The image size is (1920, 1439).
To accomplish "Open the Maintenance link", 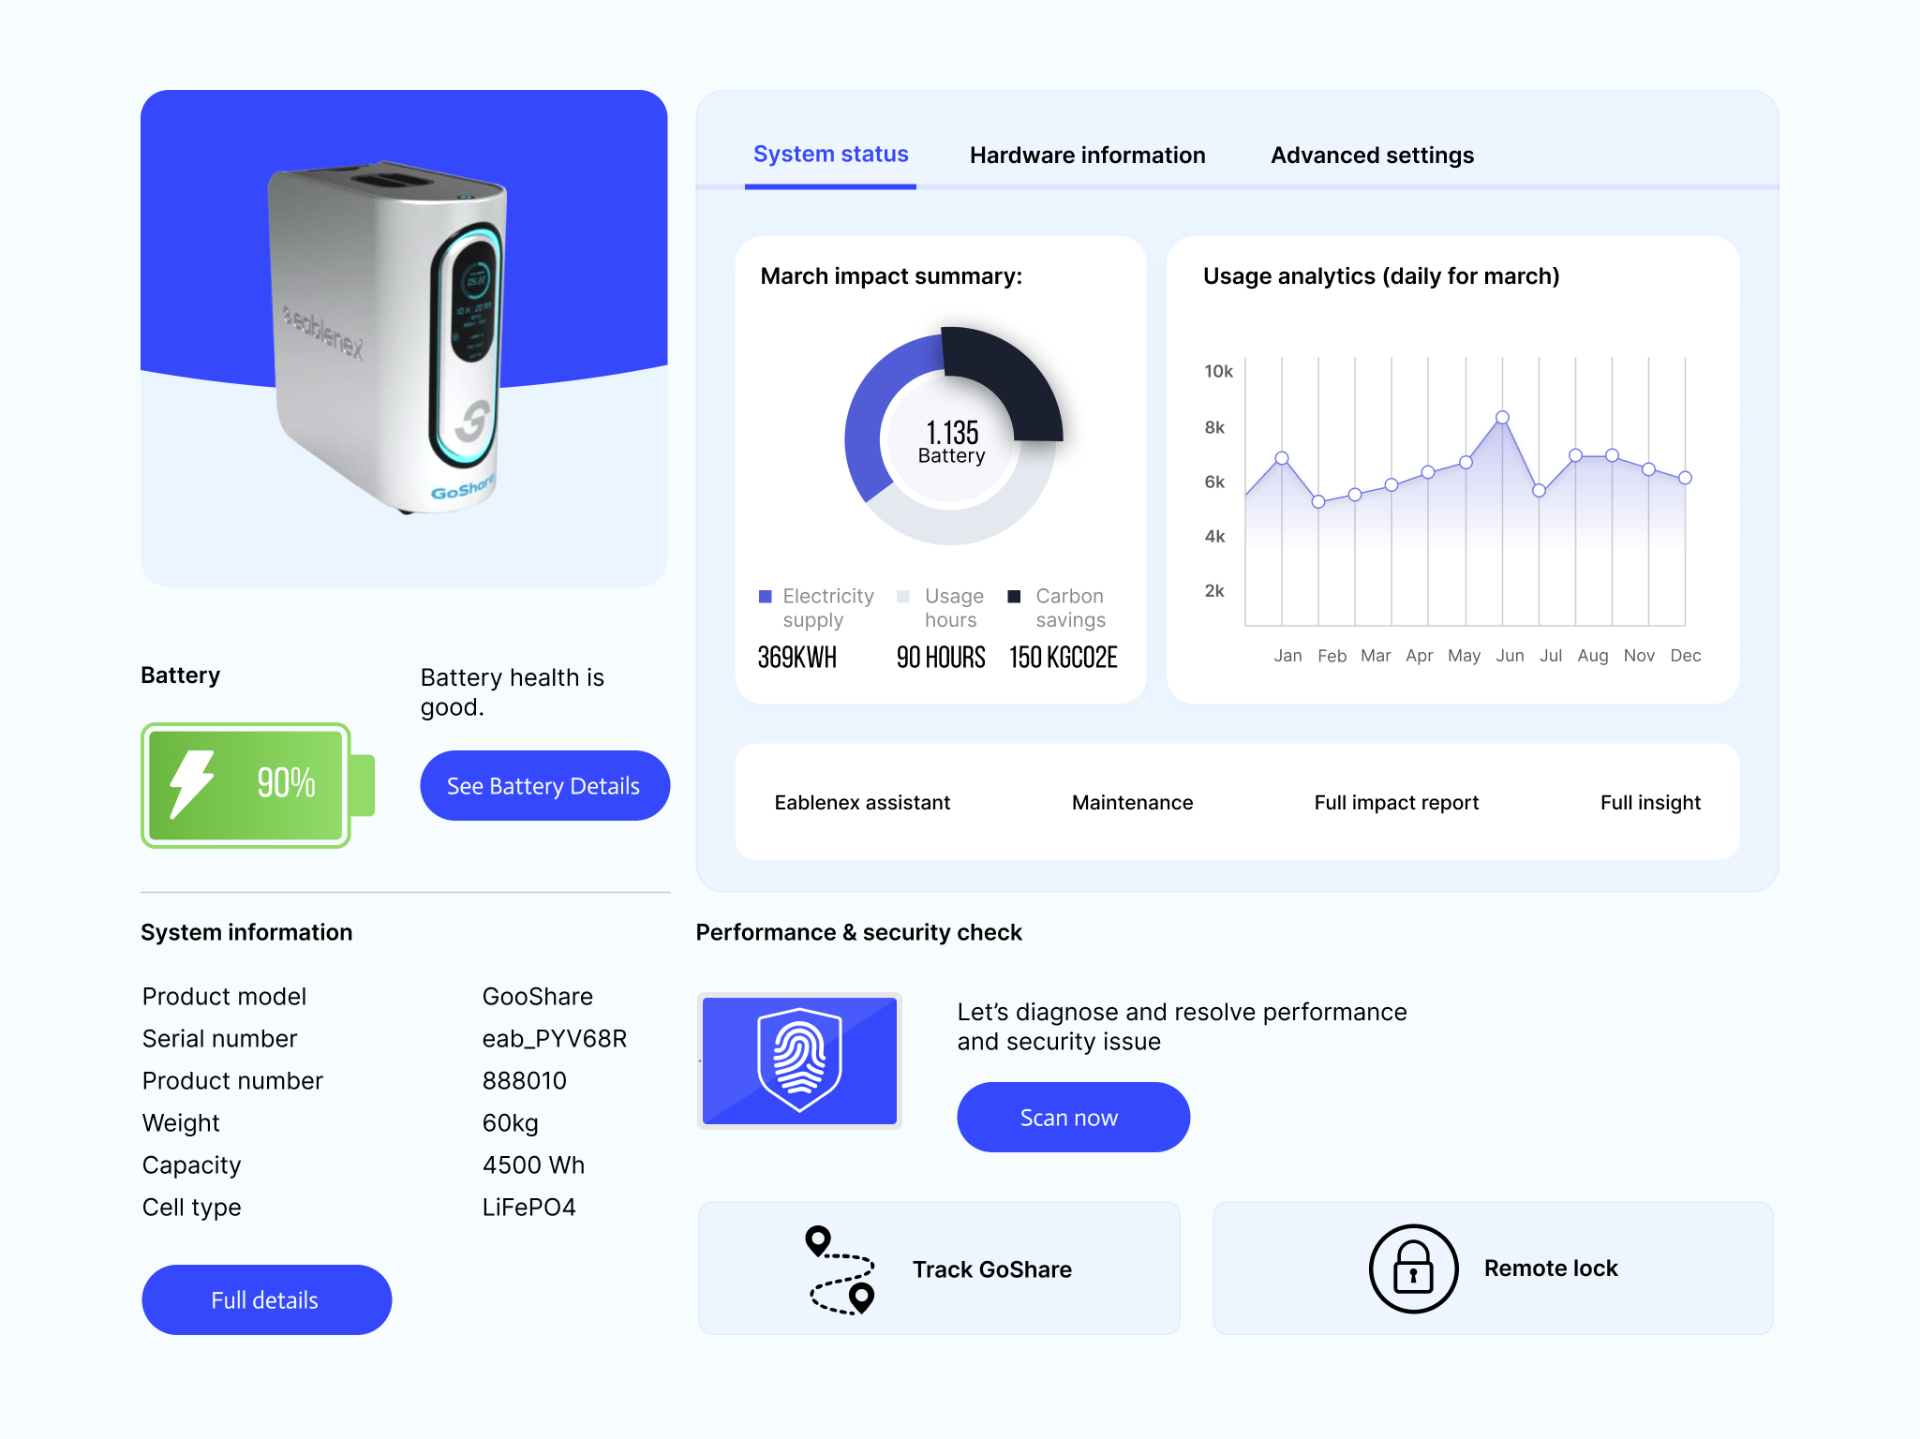I will pyautogui.click(x=1132, y=802).
